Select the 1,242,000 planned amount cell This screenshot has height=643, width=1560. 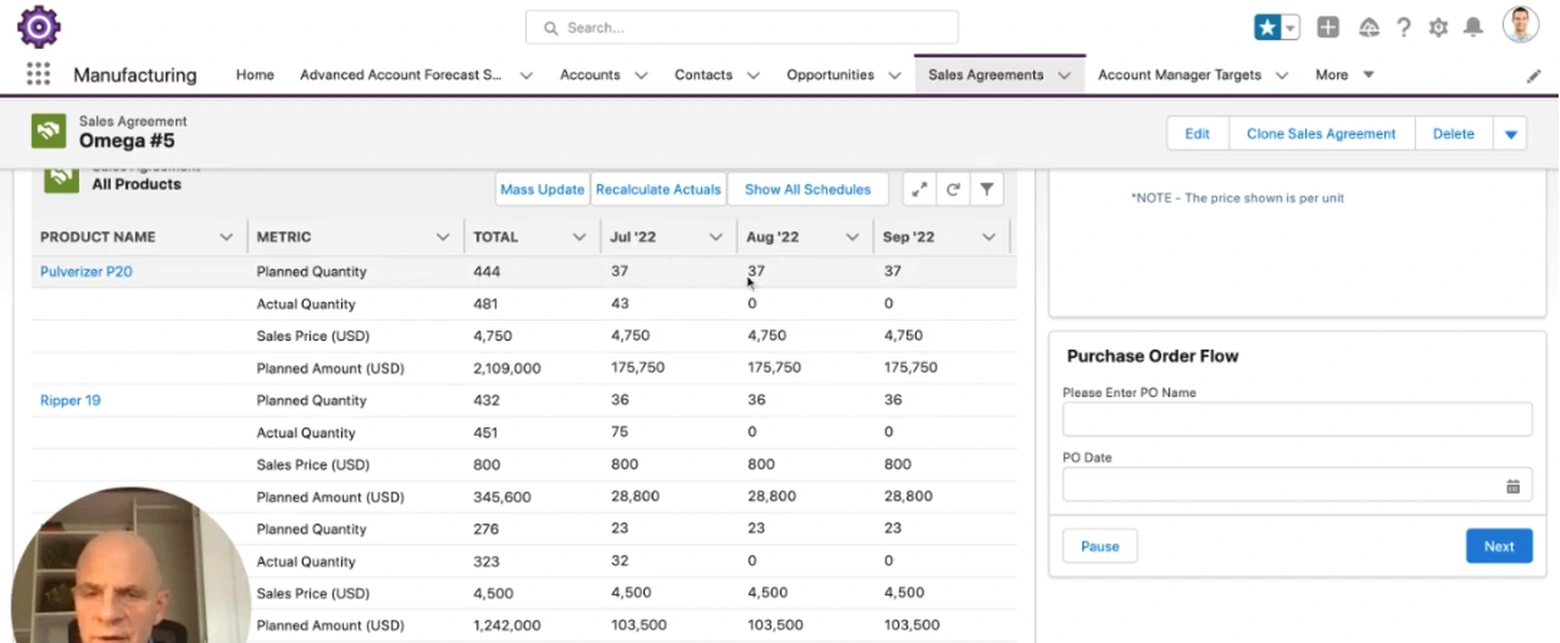[x=507, y=625]
